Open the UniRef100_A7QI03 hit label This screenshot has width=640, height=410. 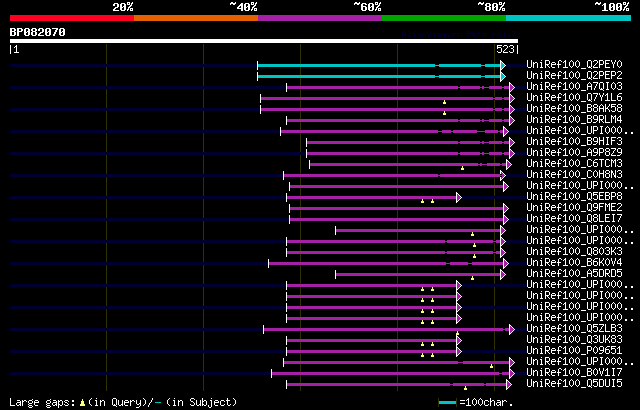574,86
